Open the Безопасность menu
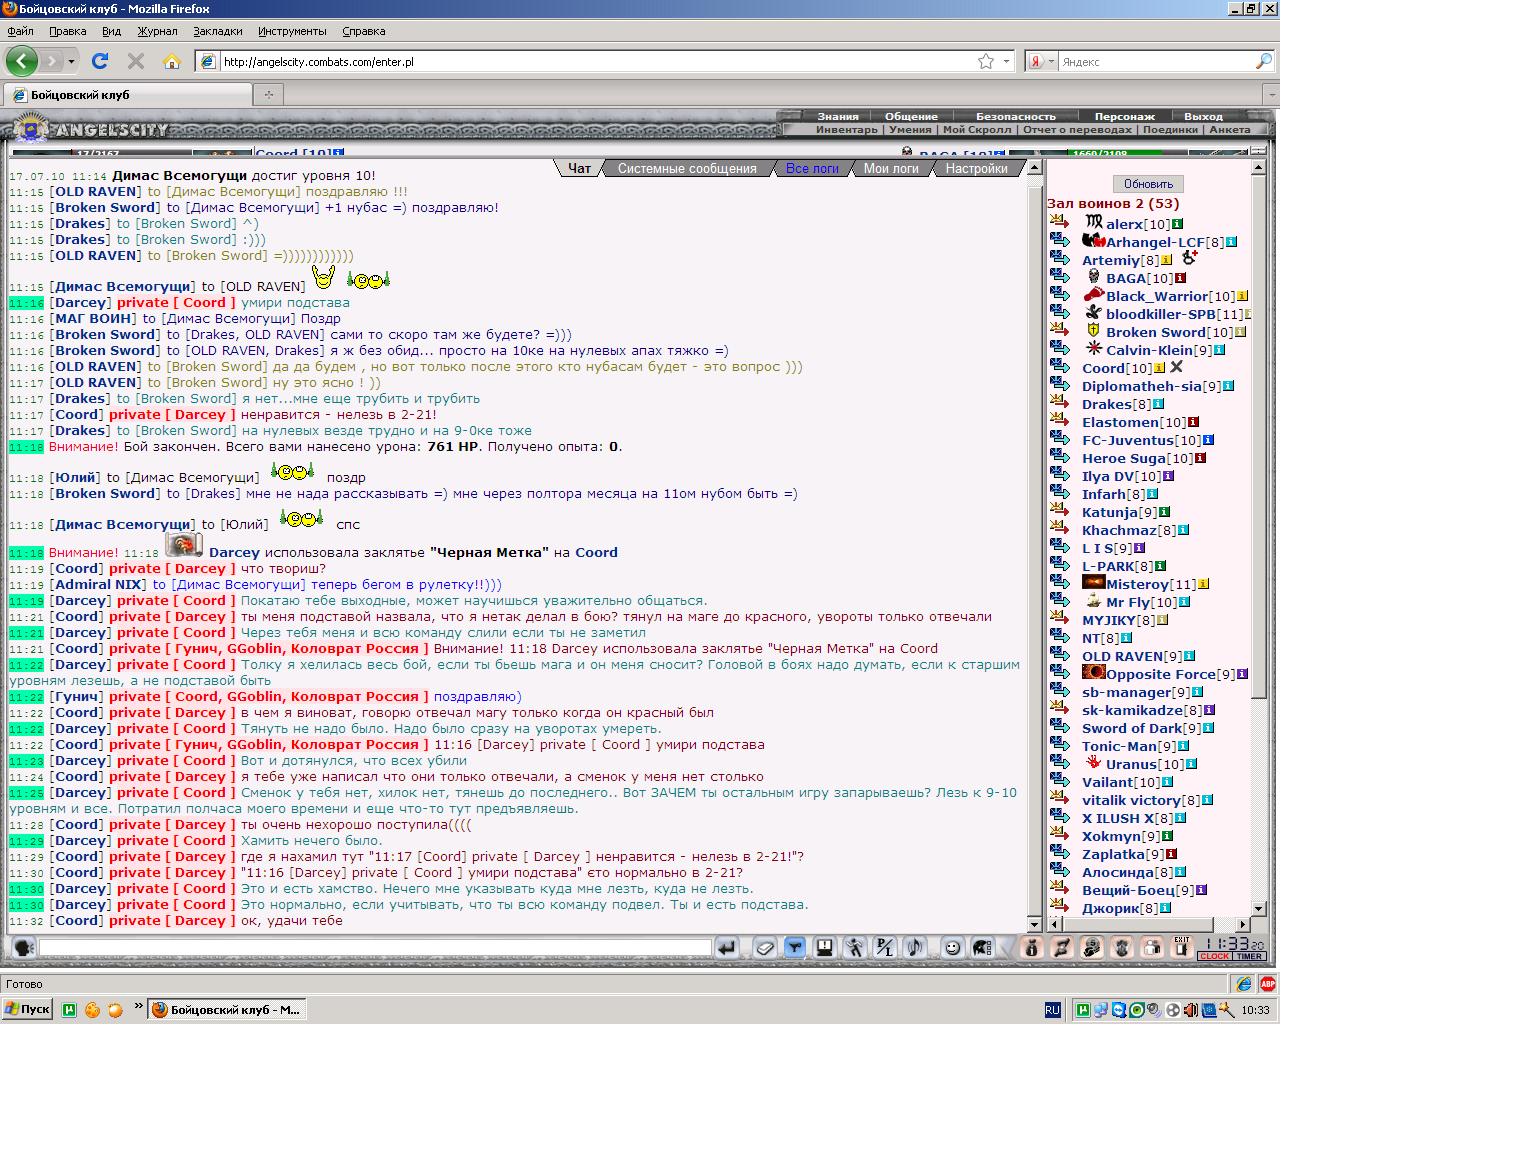This screenshot has height=1152, width=1536. pyautogui.click(x=1015, y=116)
